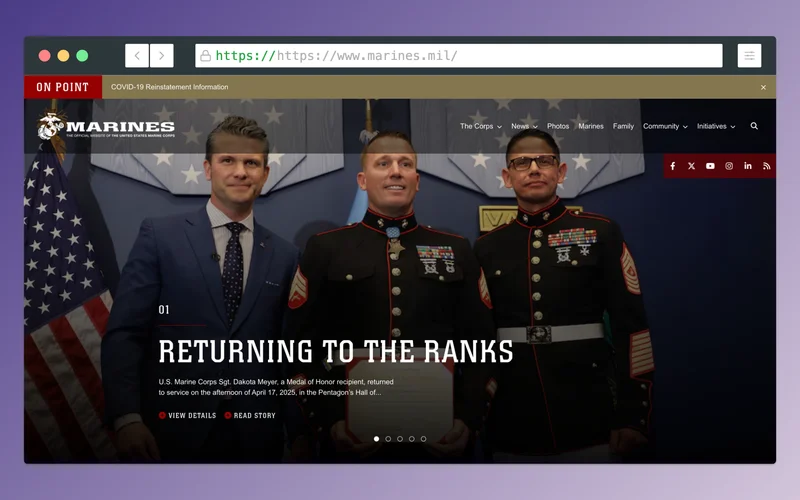This screenshot has width=800, height=500.
Task: Expand the Initiatives dropdown menu
Action: pyautogui.click(x=716, y=126)
